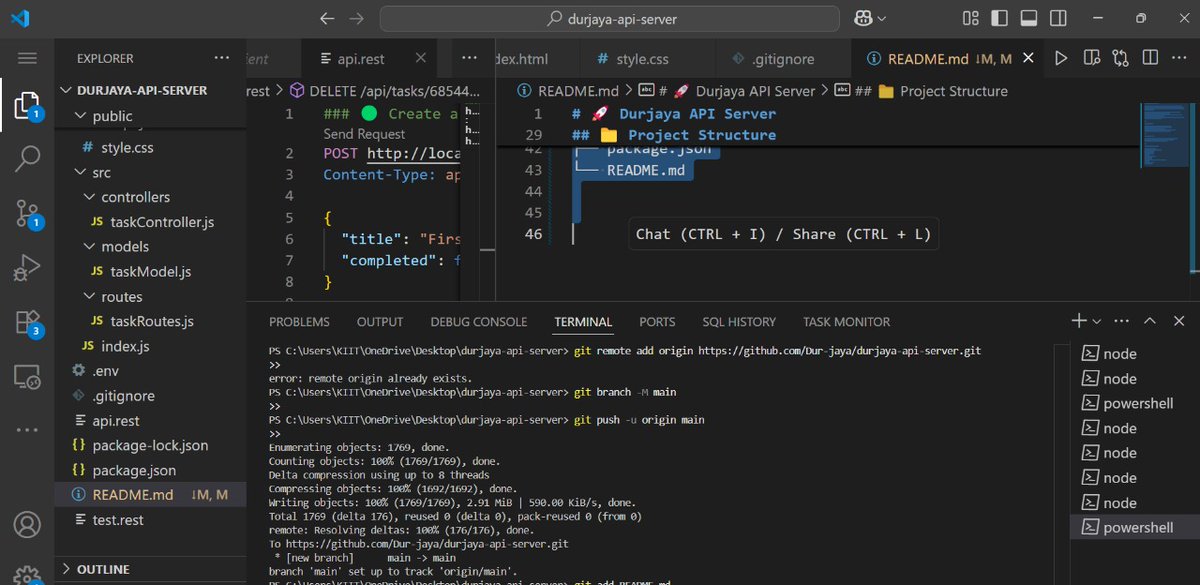The height and width of the screenshot is (585, 1200).
Task: Create a new terminal with plus icon
Action: point(1079,321)
